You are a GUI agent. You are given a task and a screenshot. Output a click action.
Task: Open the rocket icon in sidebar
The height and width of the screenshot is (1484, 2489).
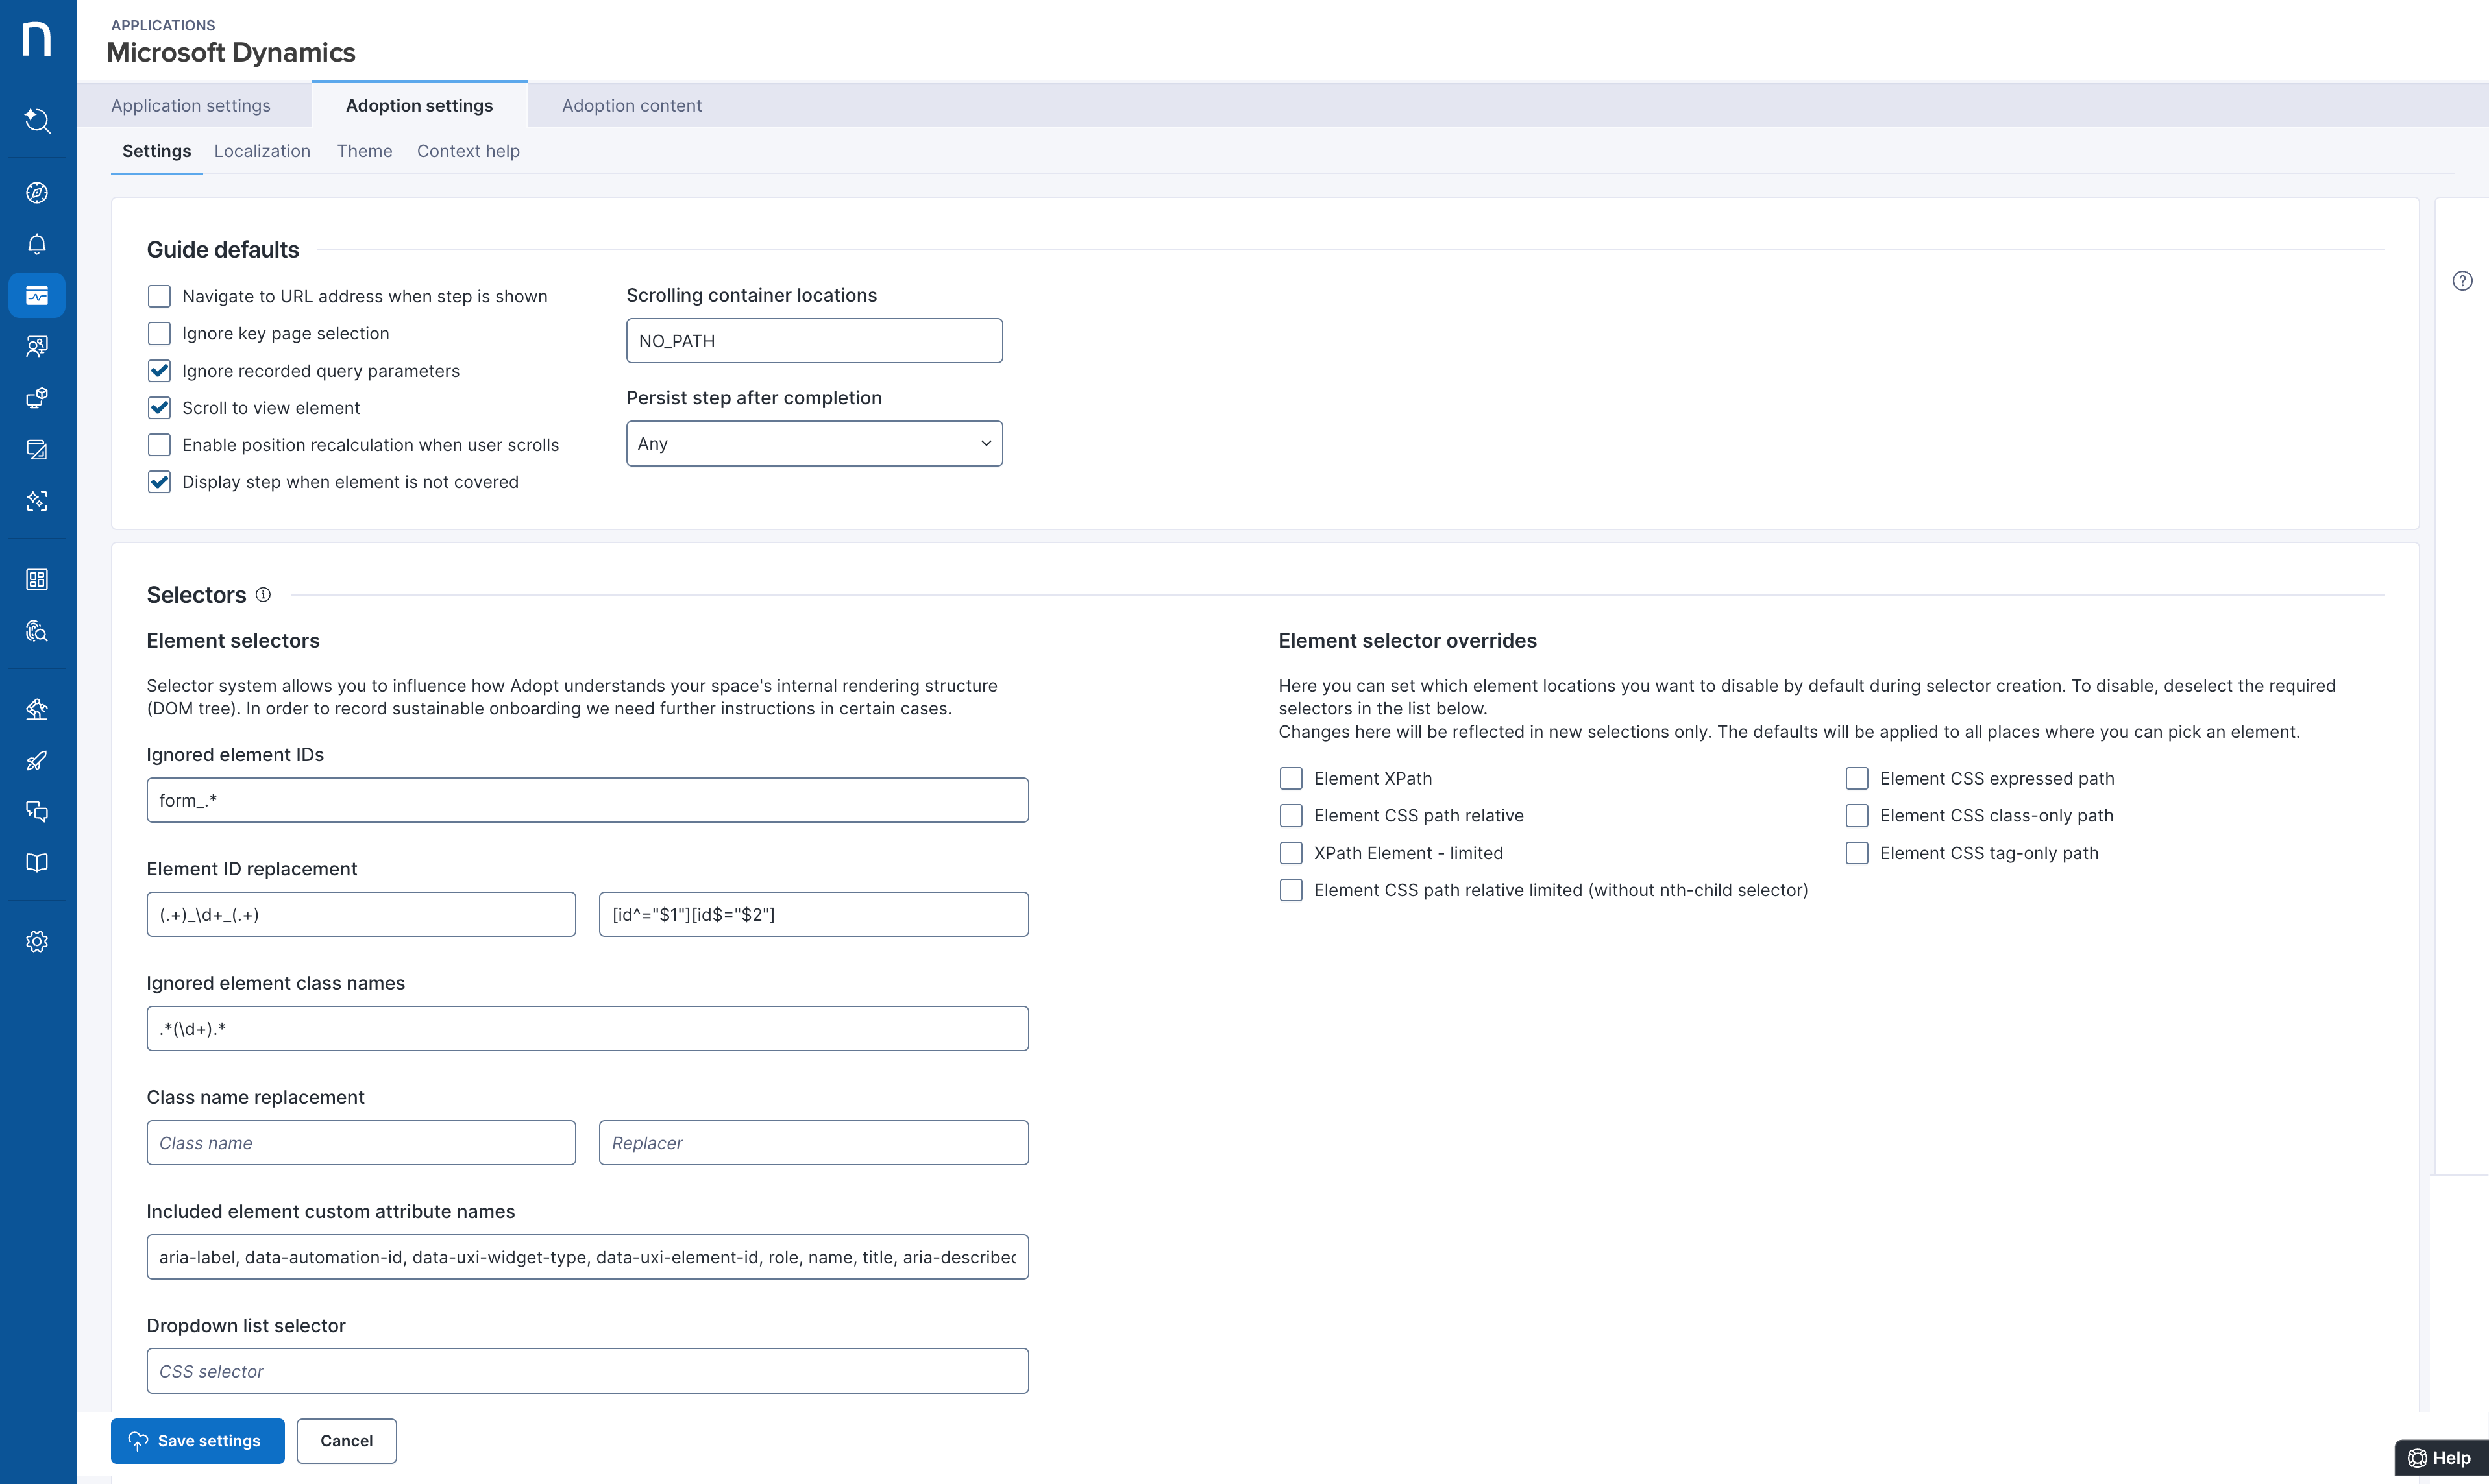click(x=37, y=761)
